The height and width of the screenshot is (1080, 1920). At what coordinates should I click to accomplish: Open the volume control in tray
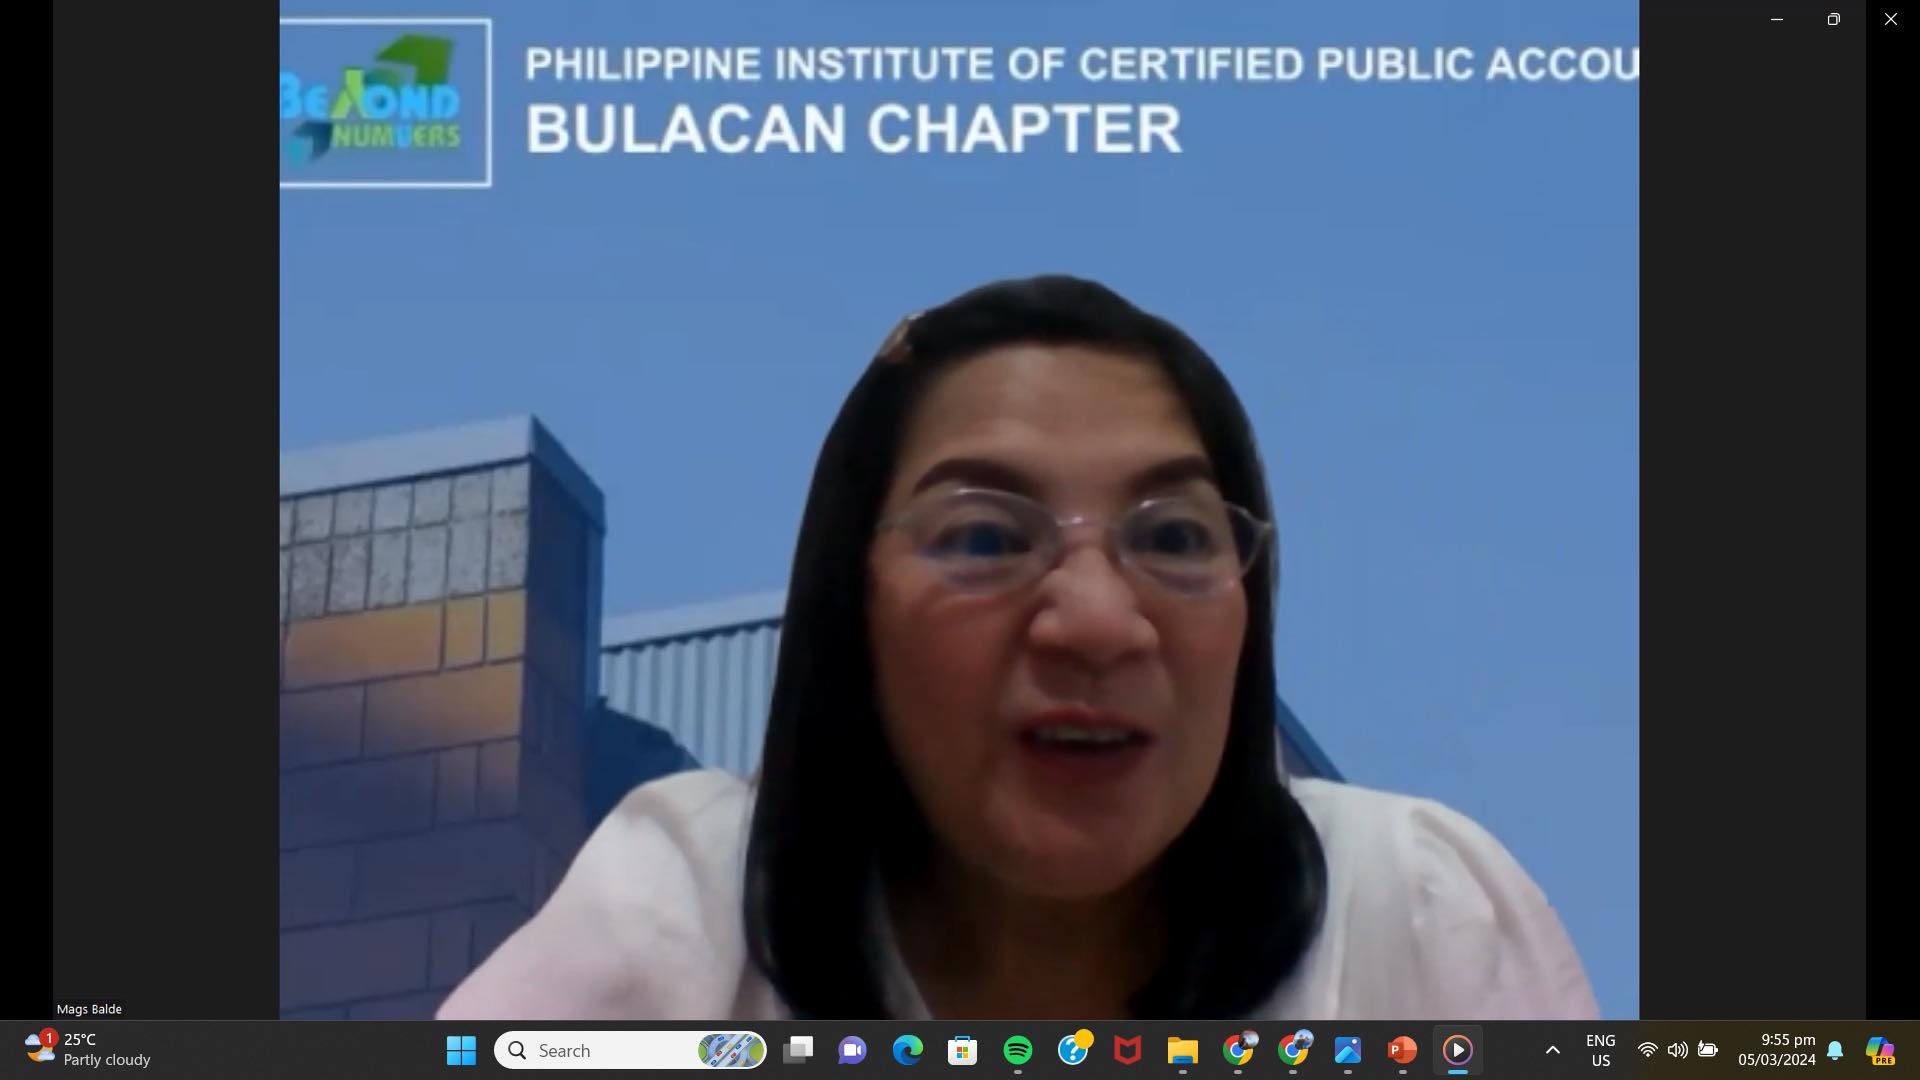(1677, 1050)
